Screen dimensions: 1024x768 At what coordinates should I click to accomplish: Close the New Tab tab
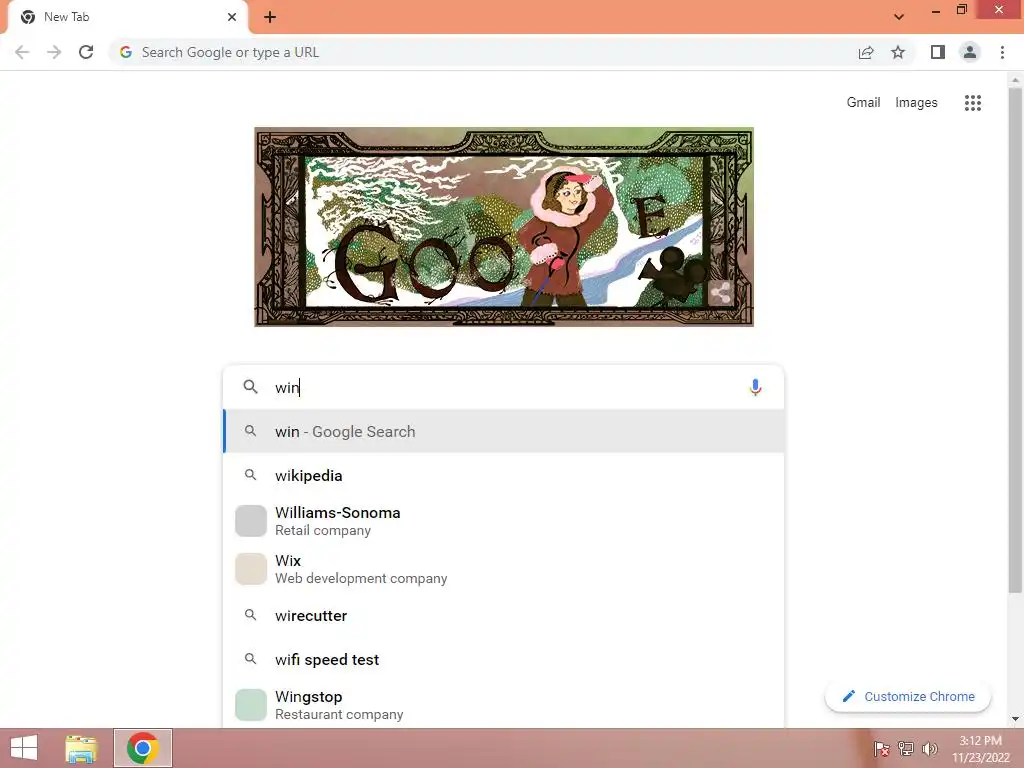[232, 17]
